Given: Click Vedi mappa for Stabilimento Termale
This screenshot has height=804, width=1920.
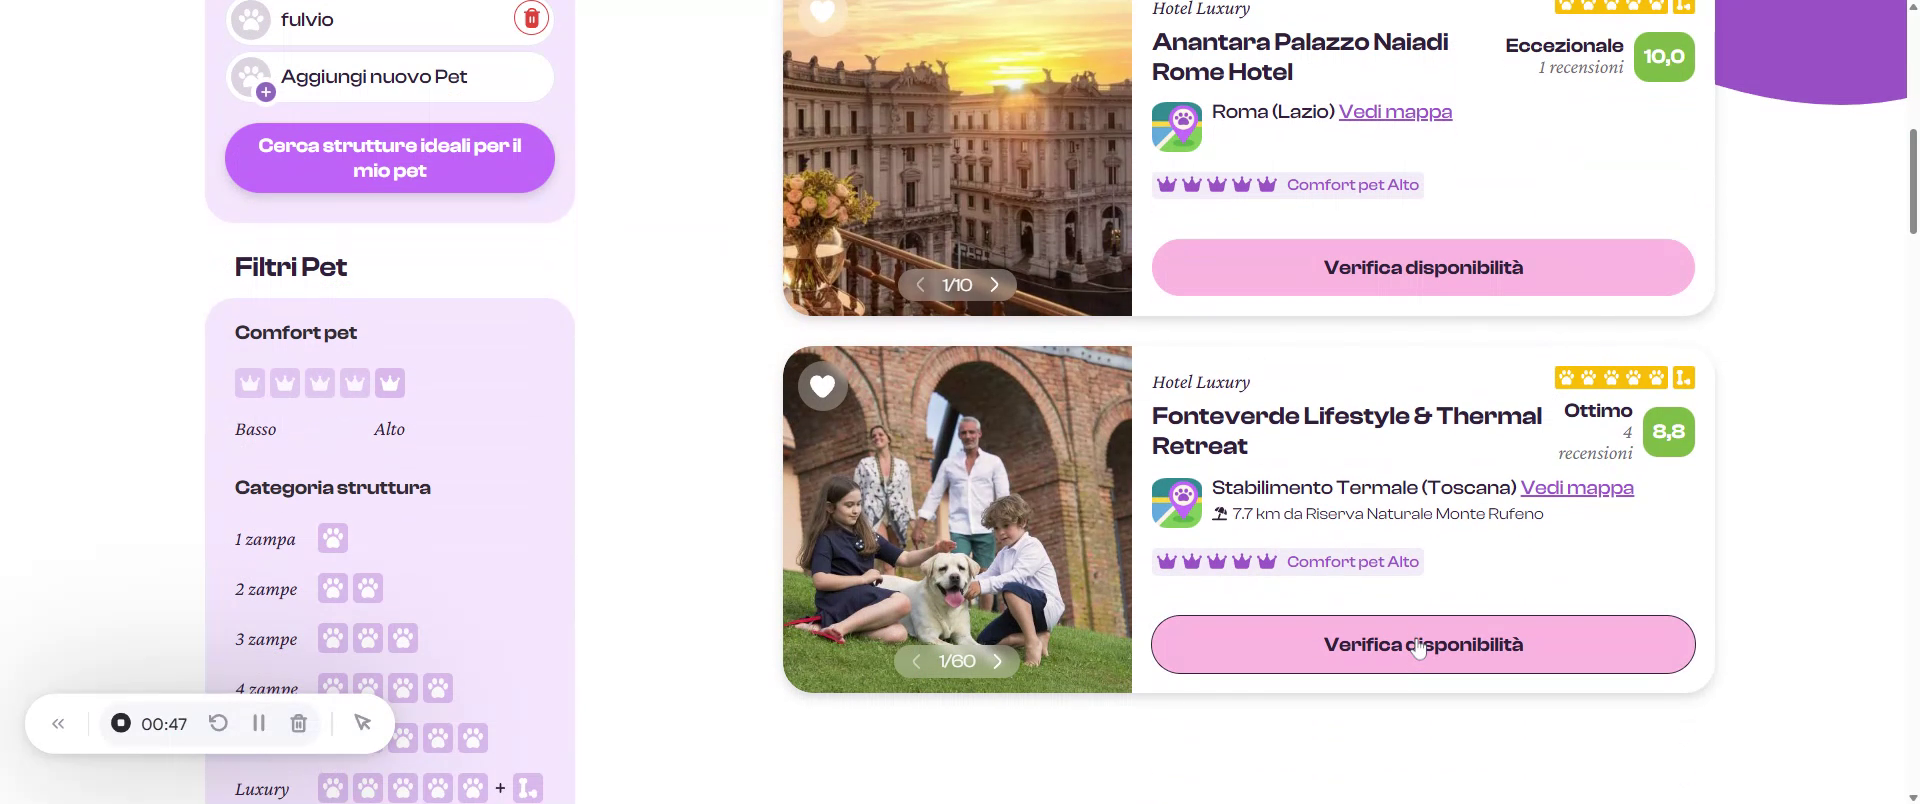Looking at the screenshot, I should click(1577, 488).
